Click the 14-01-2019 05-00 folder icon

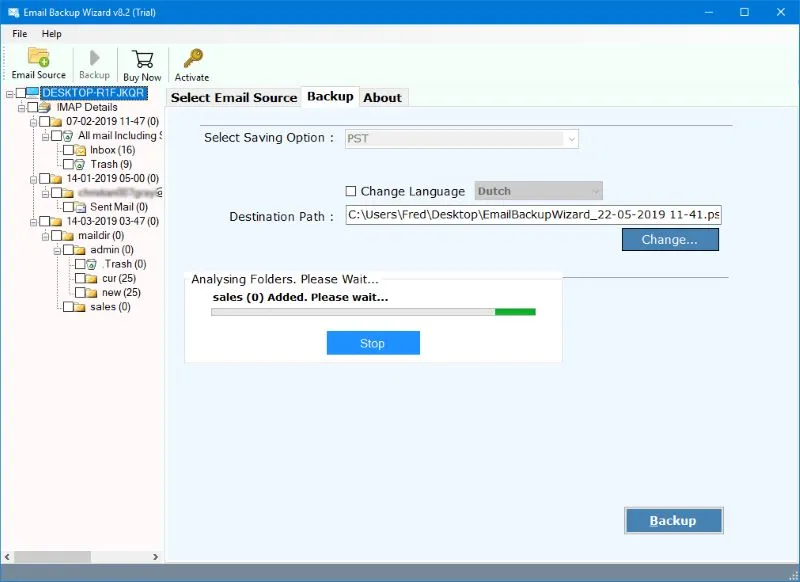(x=56, y=179)
